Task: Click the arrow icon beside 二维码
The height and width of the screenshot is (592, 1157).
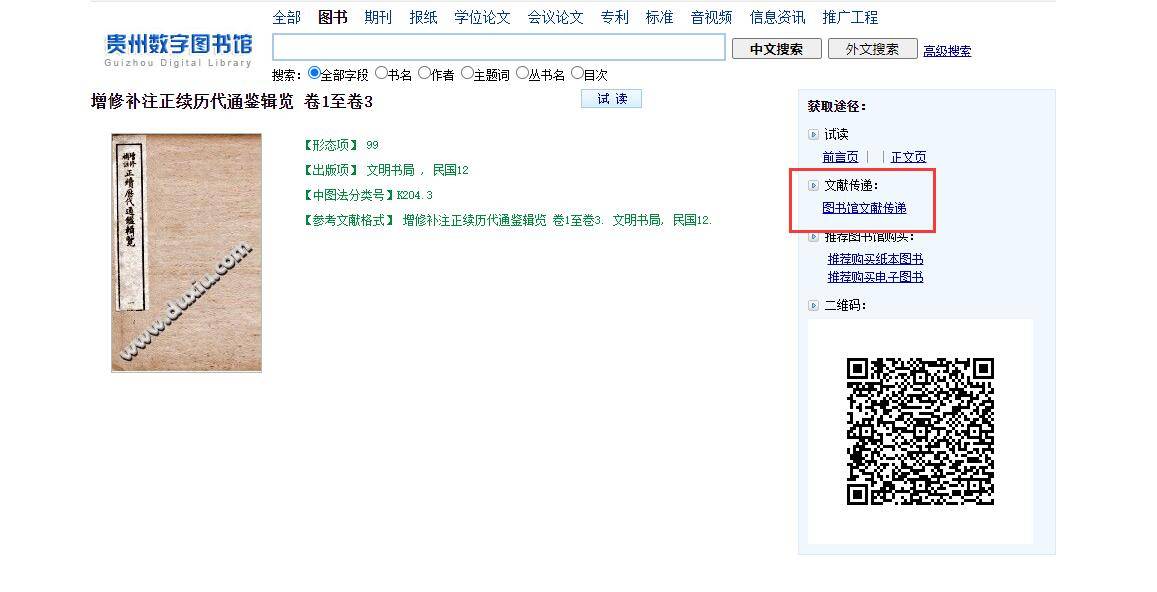Action: pyautogui.click(x=813, y=305)
